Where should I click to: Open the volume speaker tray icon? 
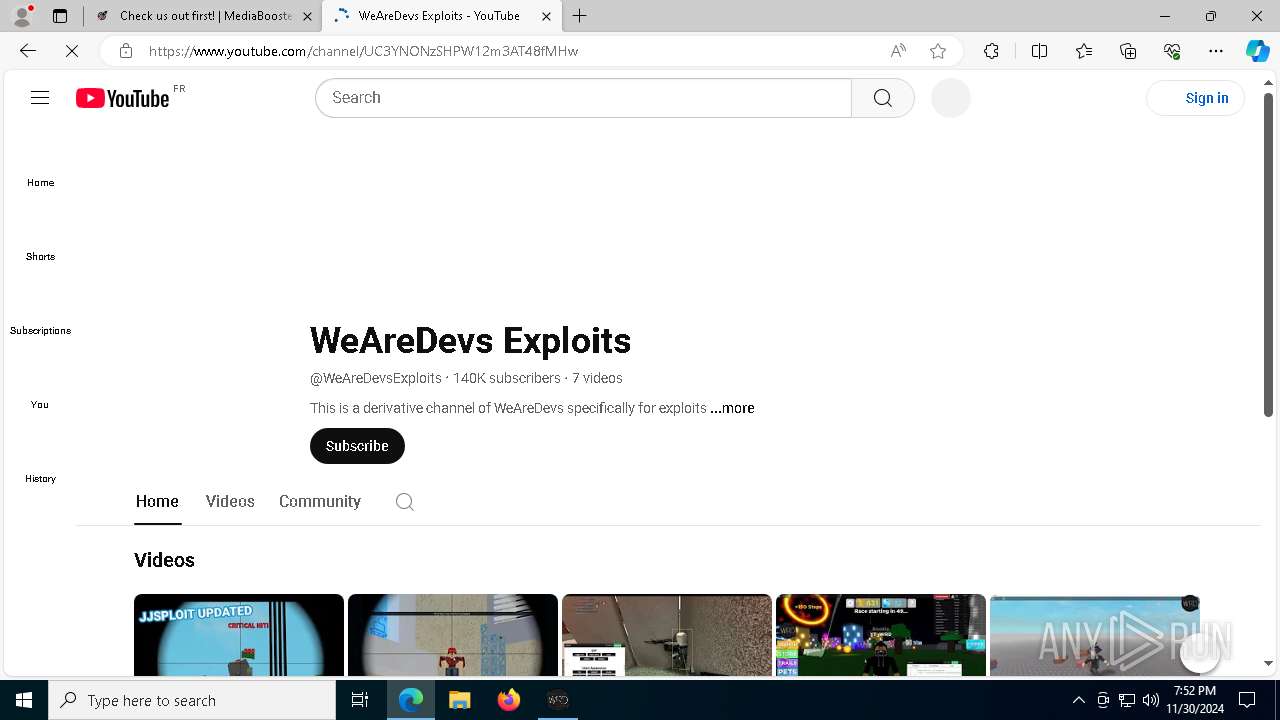coord(1150,700)
